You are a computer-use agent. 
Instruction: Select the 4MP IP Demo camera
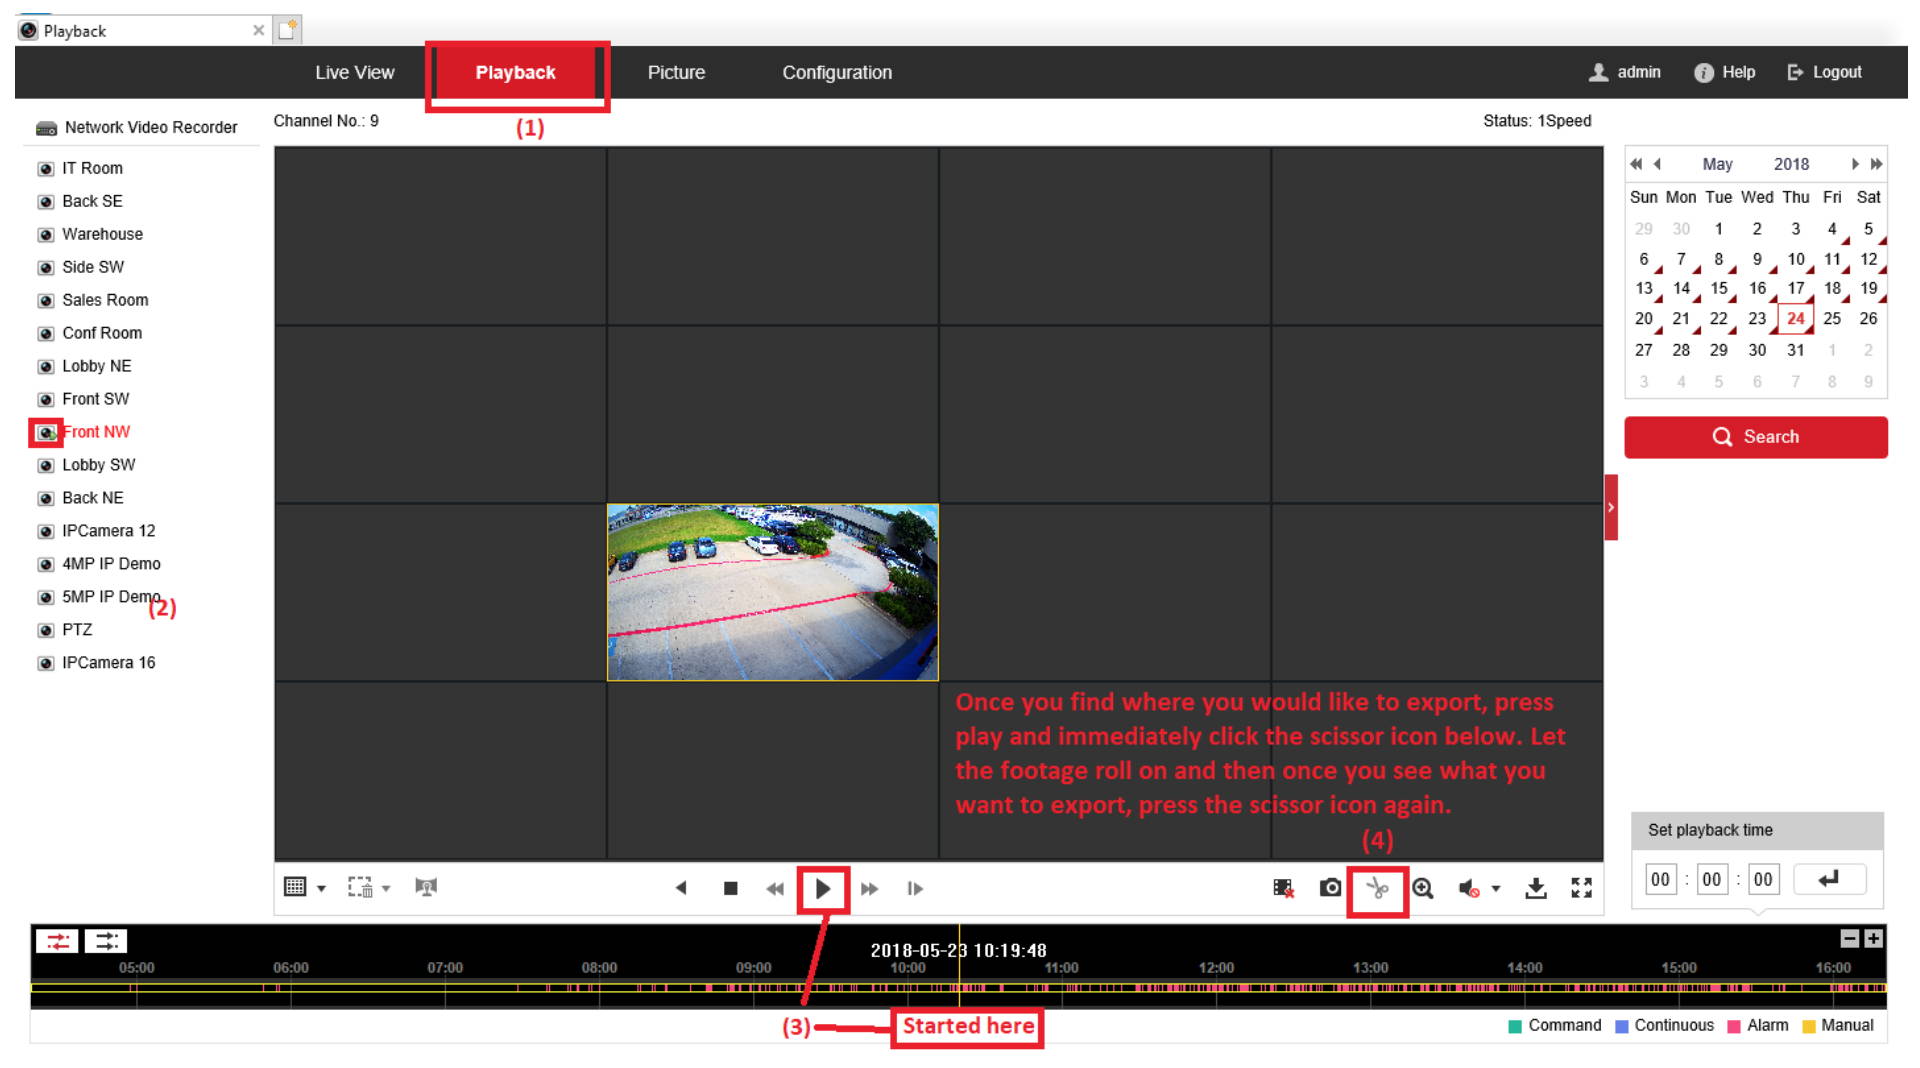tap(111, 564)
